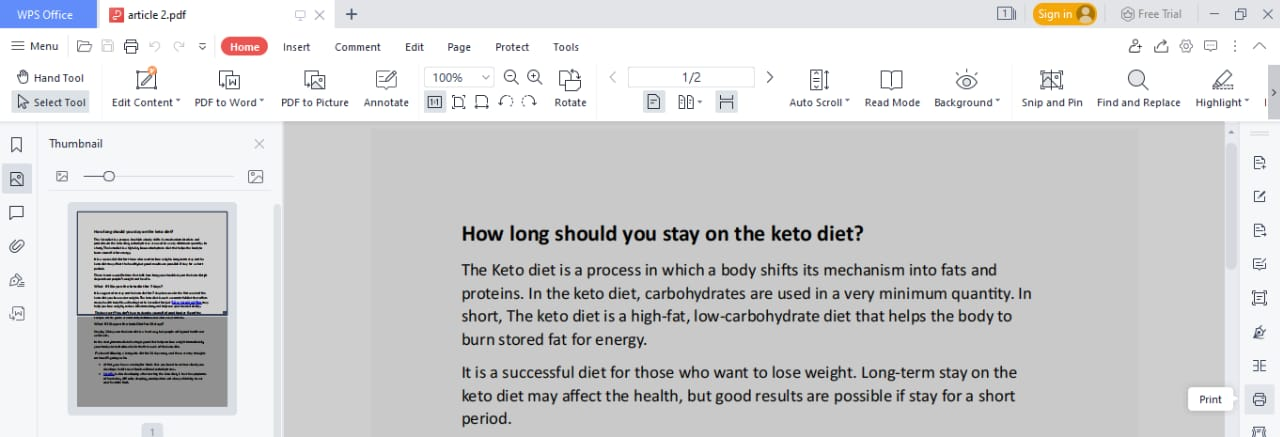Click the Sign in button
The height and width of the screenshot is (437, 1280).
coord(1064,14)
